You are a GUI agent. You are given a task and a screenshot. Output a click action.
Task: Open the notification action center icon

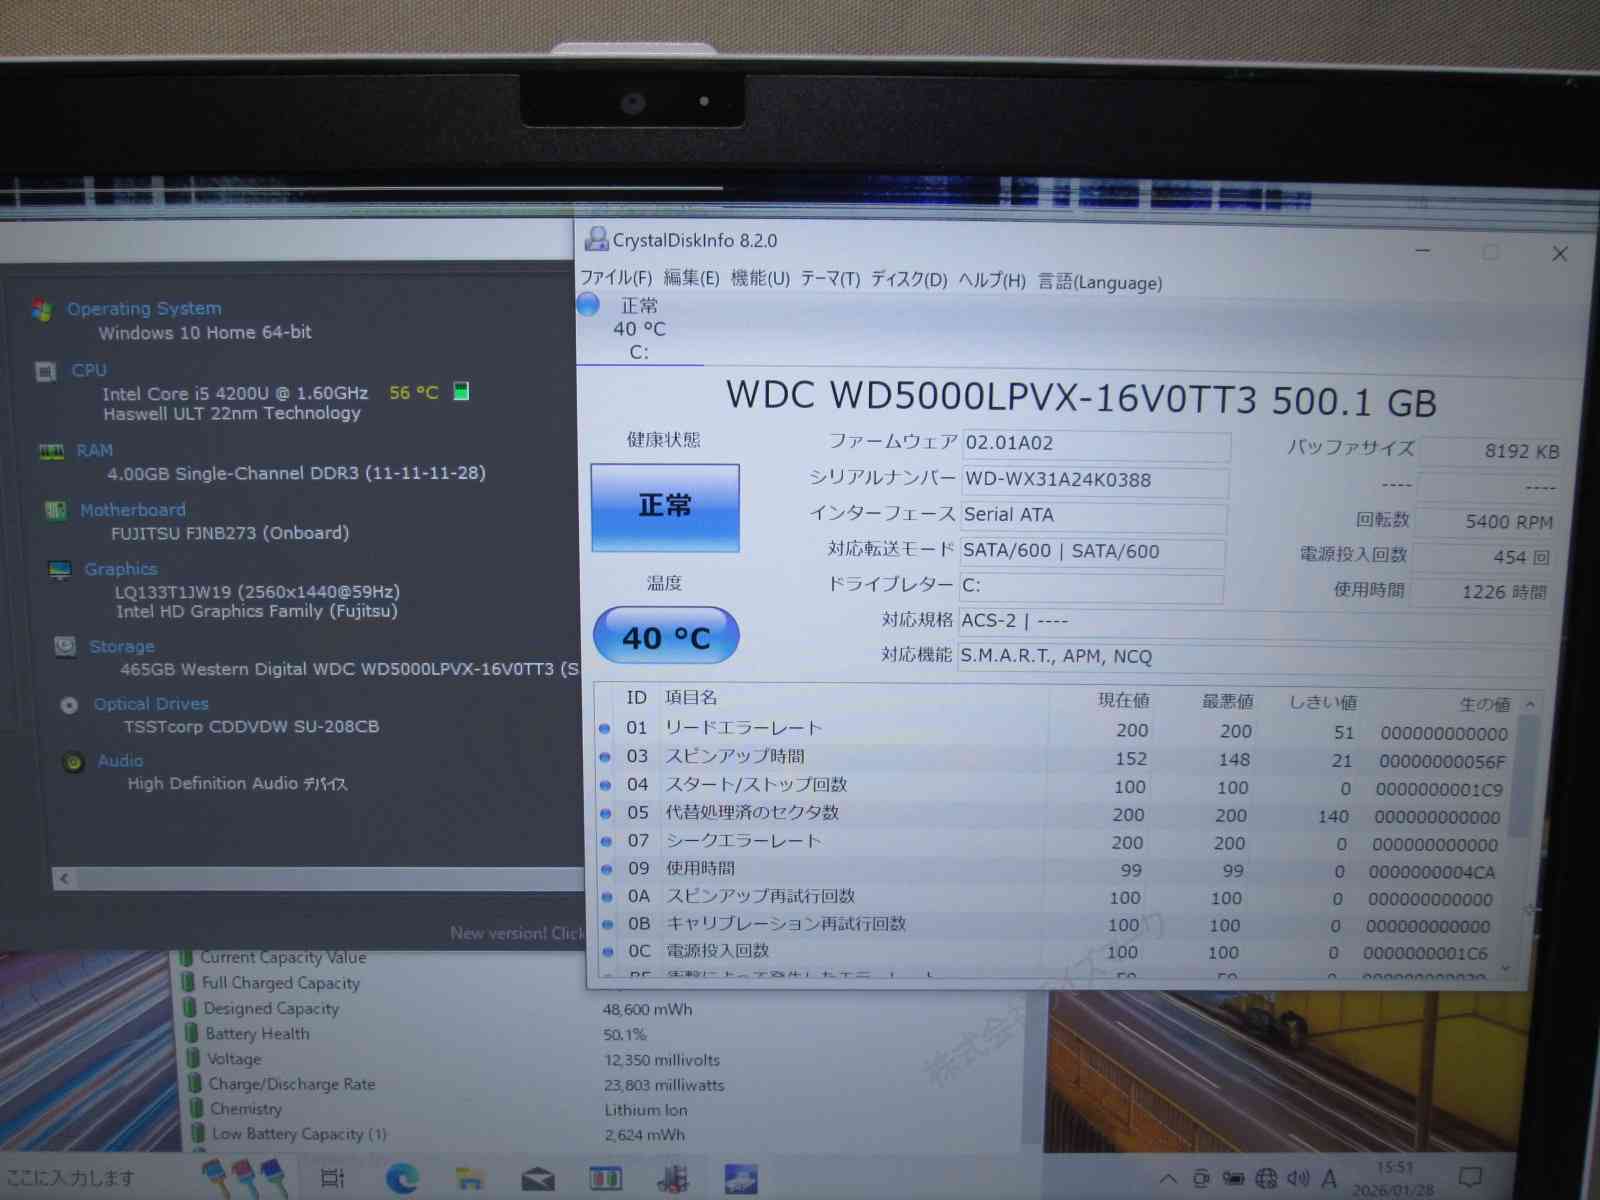tap(1470, 1177)
